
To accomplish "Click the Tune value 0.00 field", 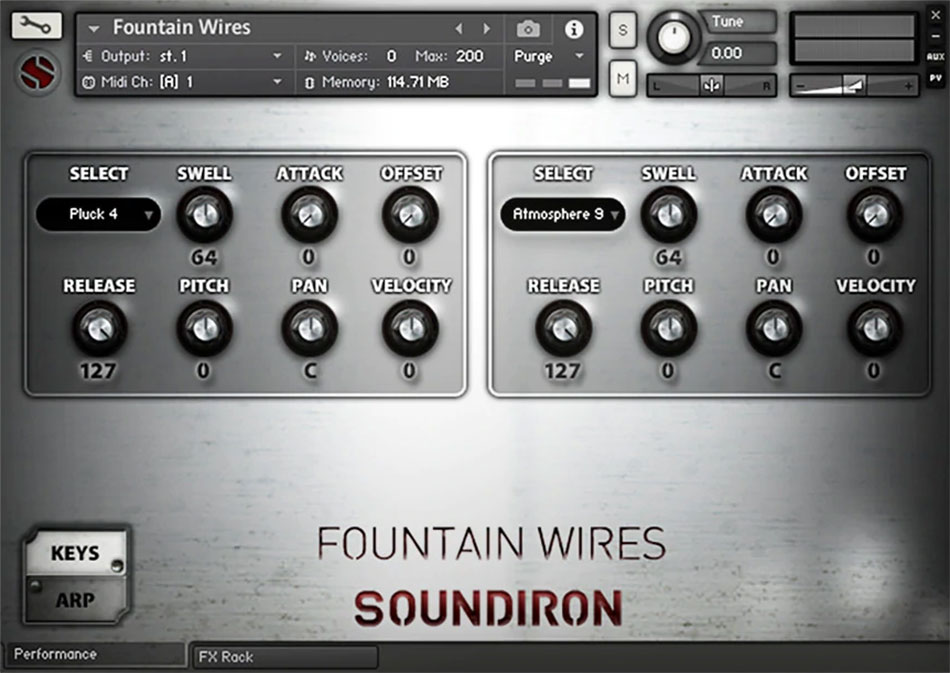I will (737, 53).
